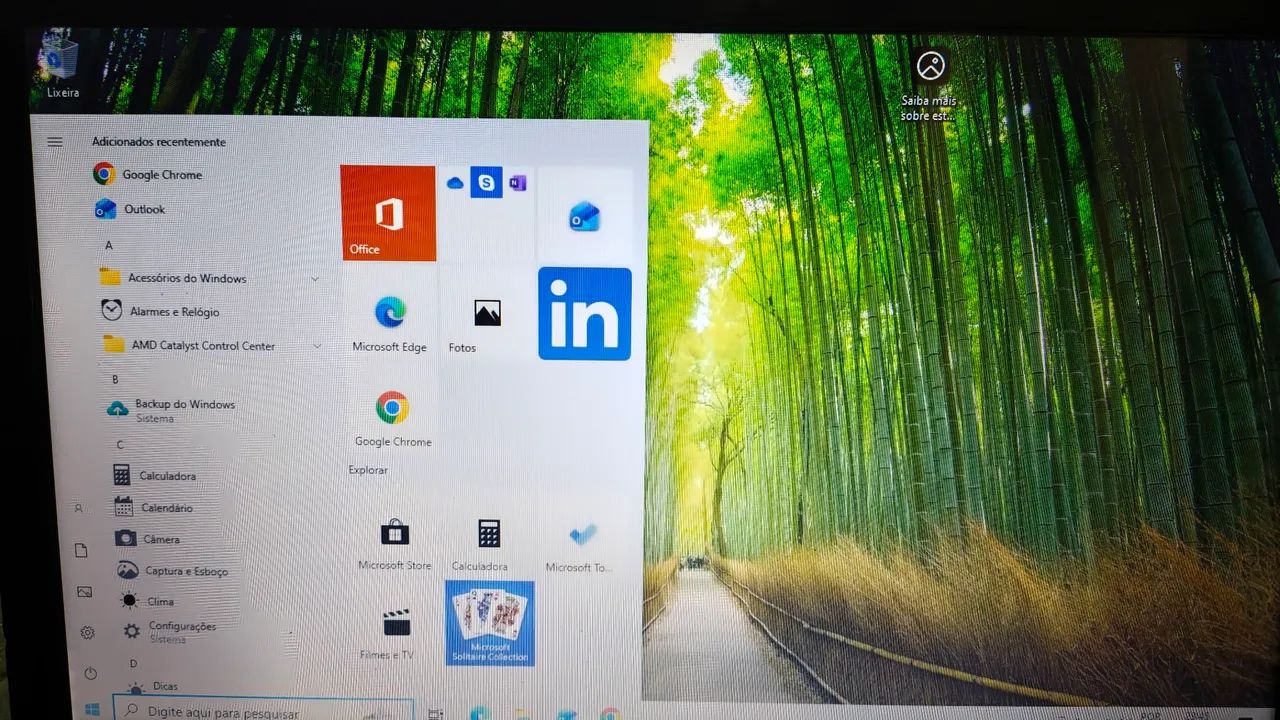Screen dimensions: 1280x720
Task: Open Configurações from the app list
Action: (169, 631)
